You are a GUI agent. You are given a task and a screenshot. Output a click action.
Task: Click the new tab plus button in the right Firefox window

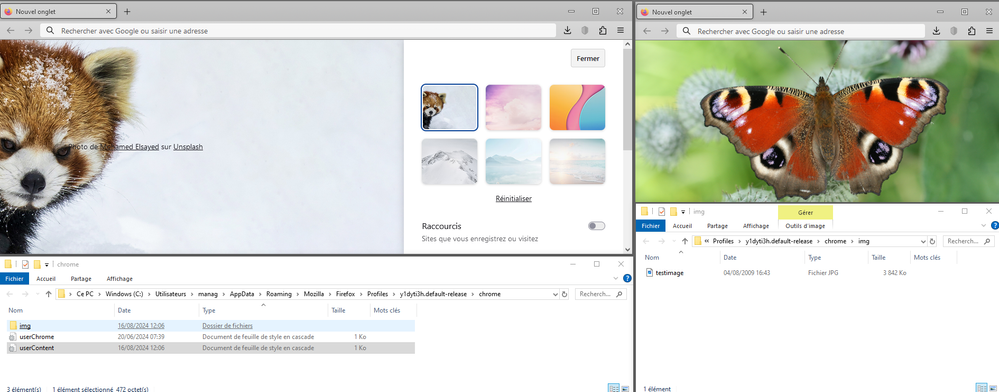[x=763, y=11]
